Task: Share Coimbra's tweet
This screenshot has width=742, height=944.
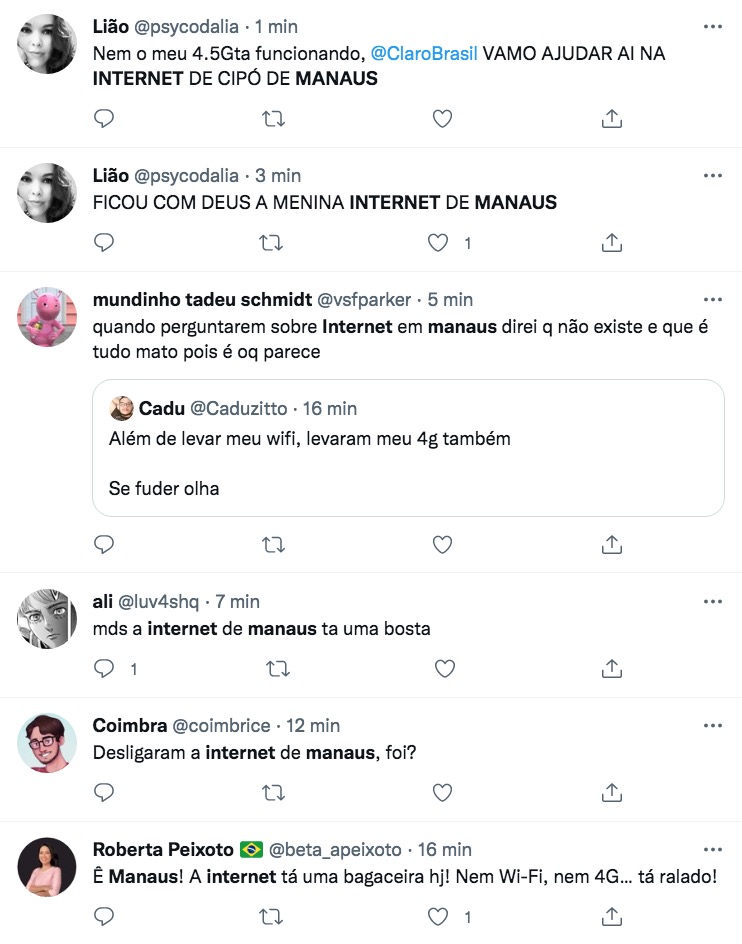Action: 611,793
